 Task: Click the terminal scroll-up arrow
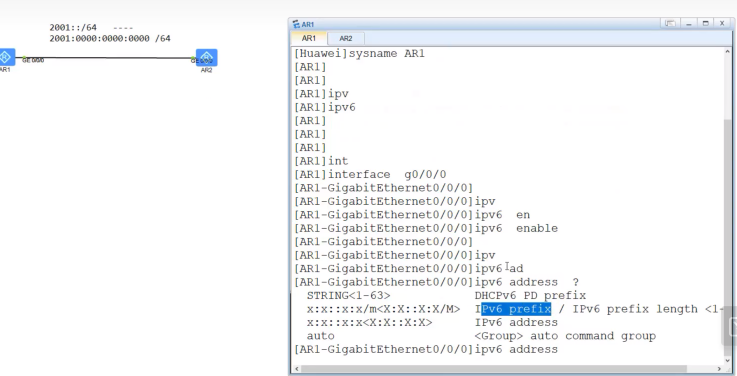728,51
